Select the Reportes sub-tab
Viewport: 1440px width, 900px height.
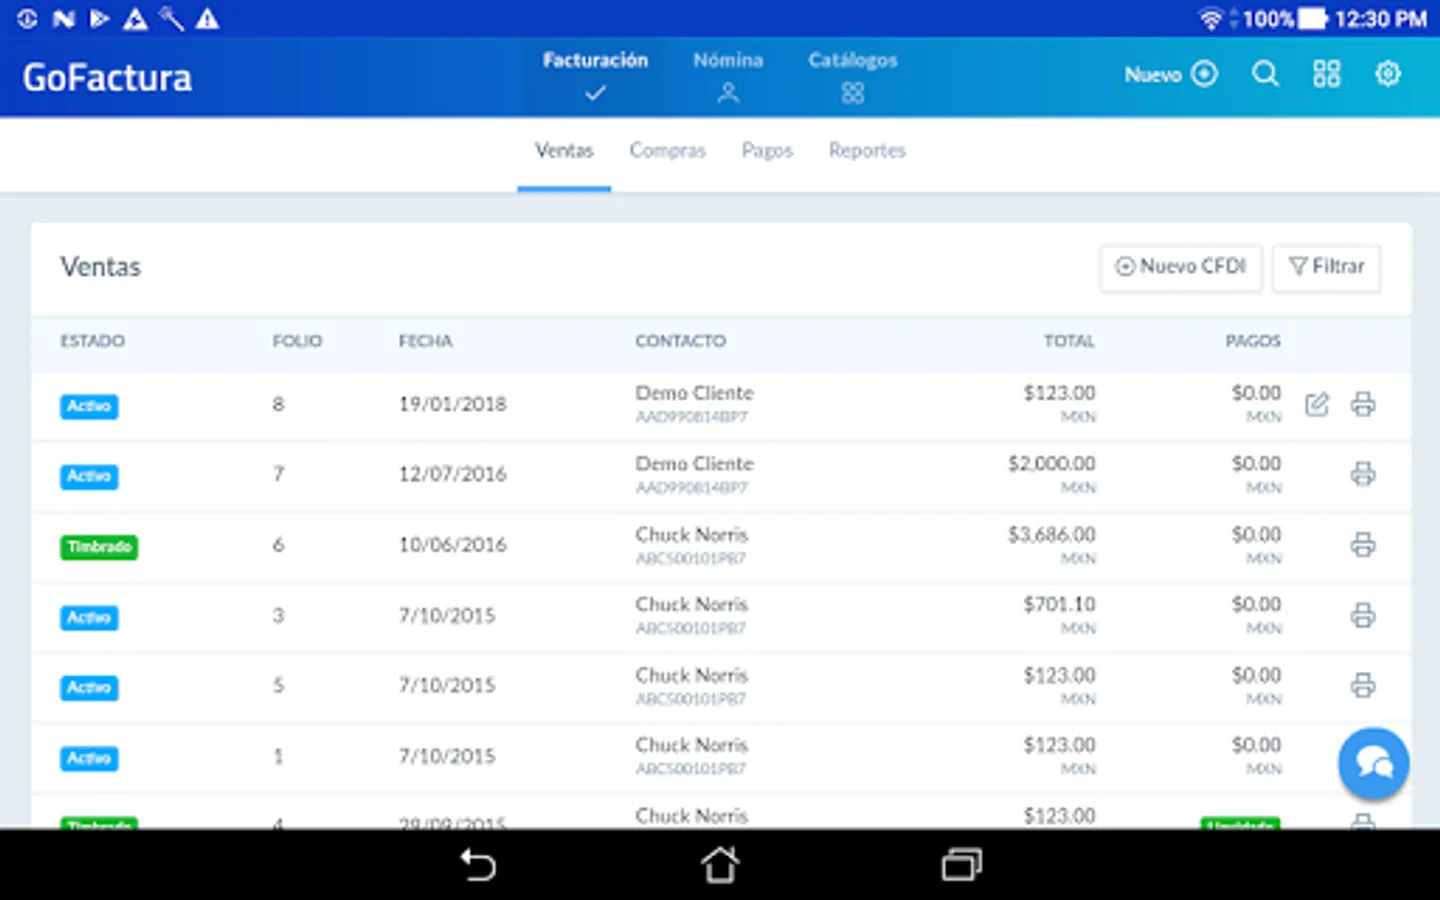click(867, 151)
